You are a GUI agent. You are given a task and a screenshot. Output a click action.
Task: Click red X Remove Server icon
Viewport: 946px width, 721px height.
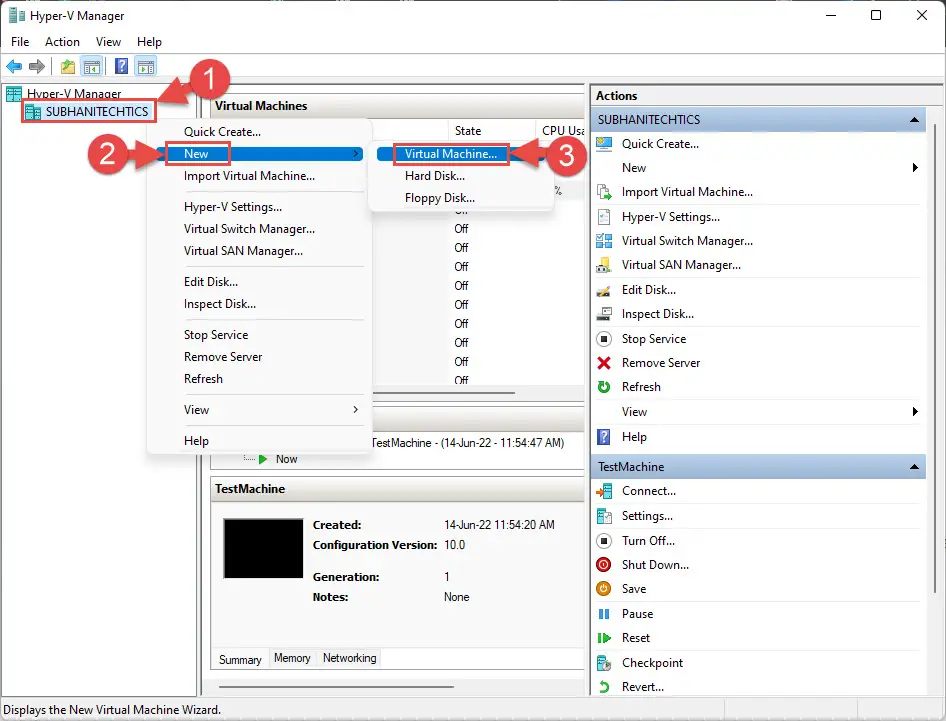click(604, 363)
